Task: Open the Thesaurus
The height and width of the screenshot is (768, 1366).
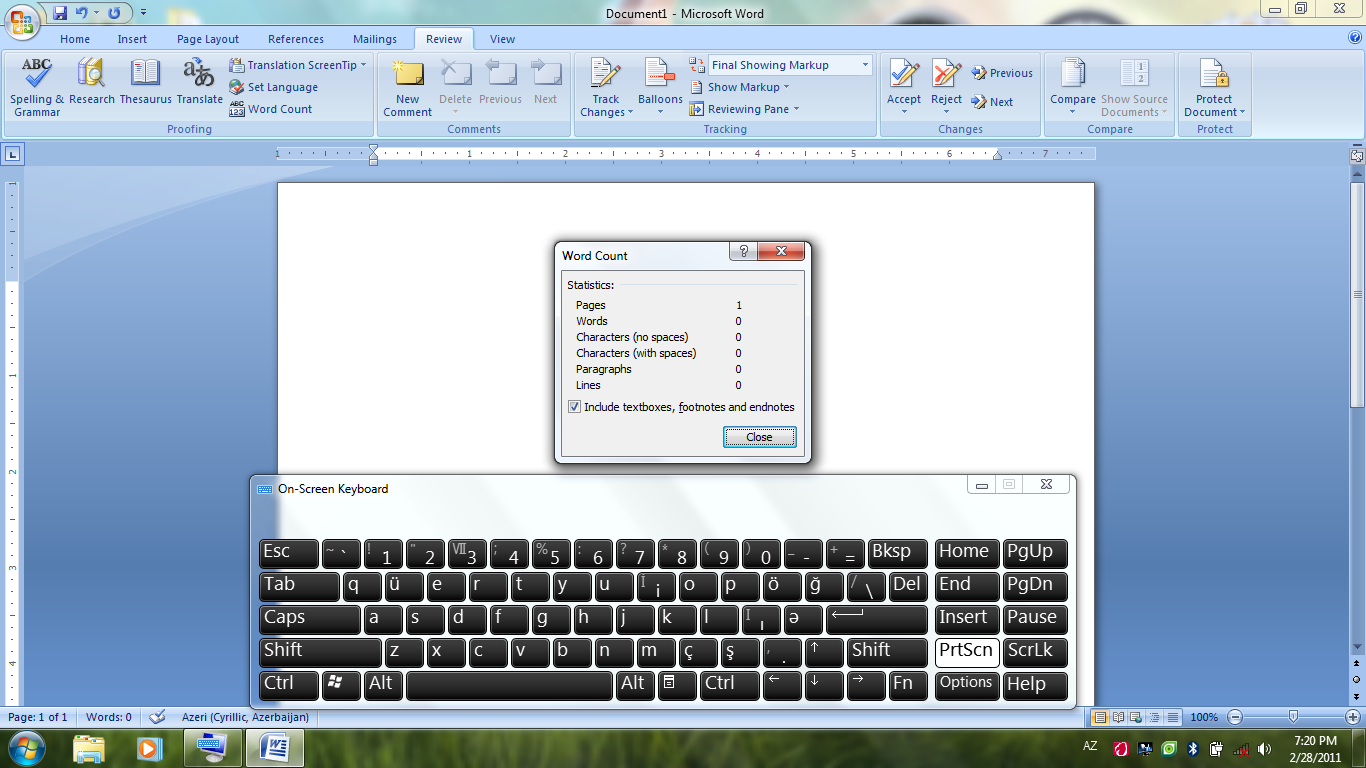Action: [x=146, y=82]
